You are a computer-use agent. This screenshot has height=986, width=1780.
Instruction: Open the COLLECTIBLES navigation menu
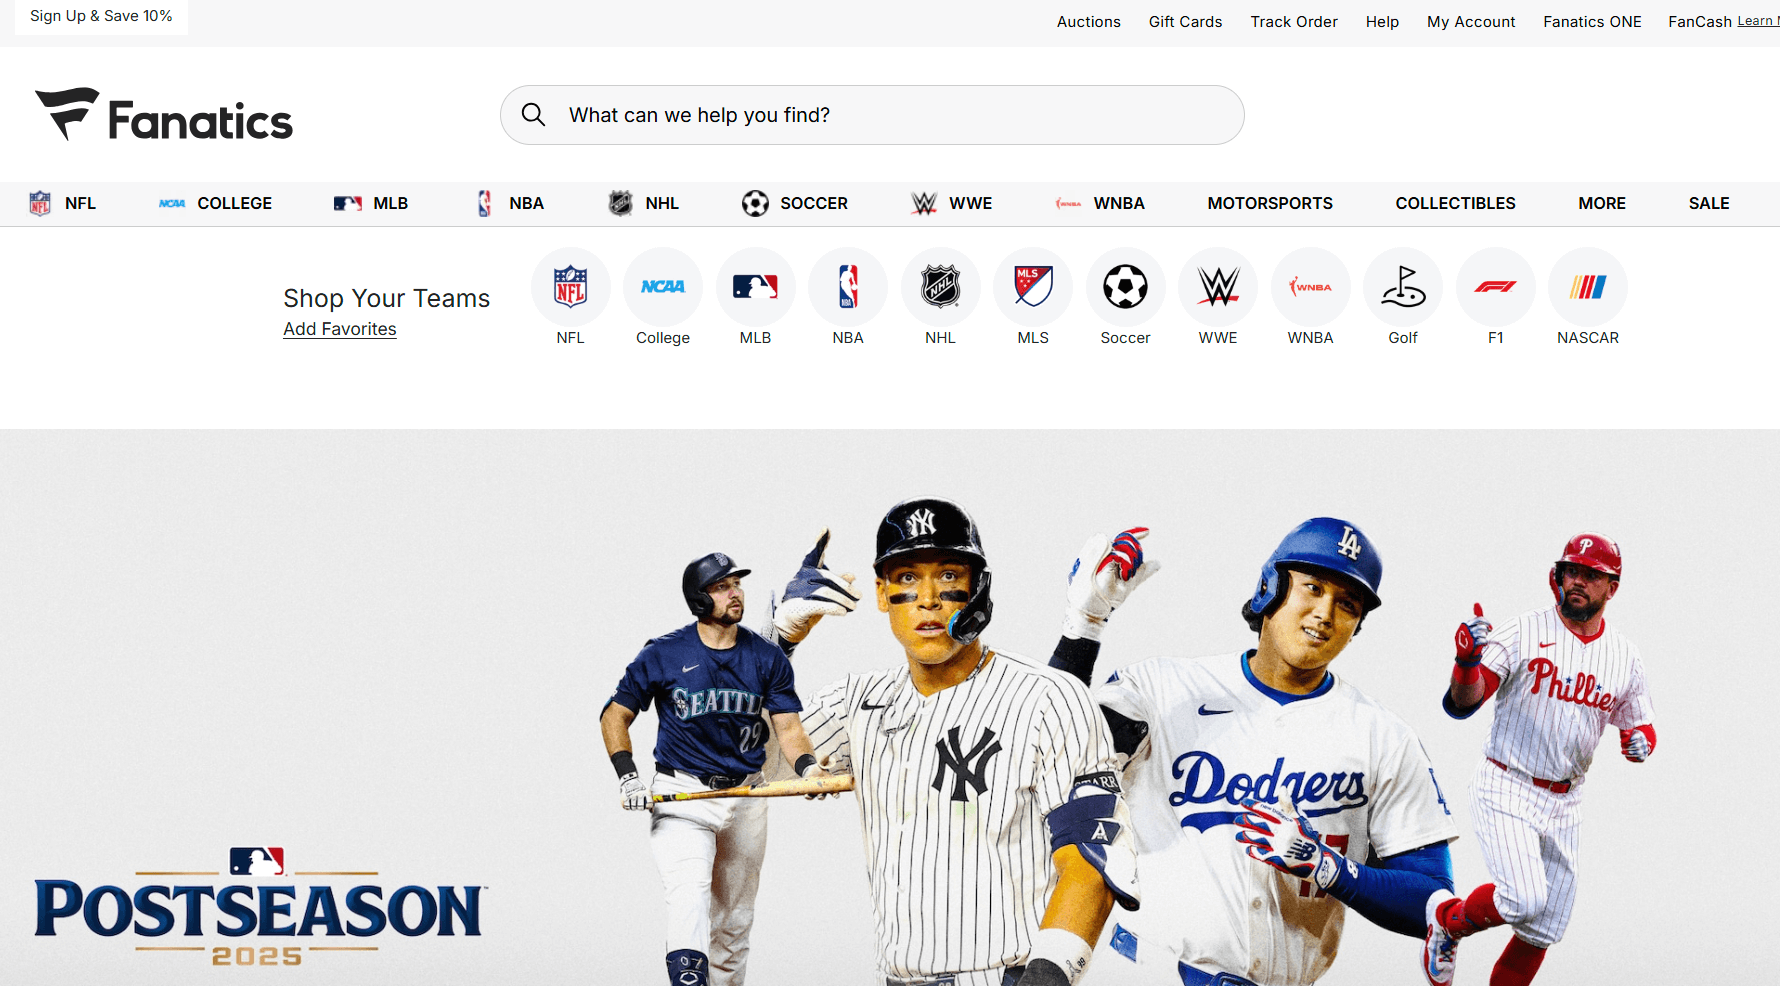point(1455,203)
